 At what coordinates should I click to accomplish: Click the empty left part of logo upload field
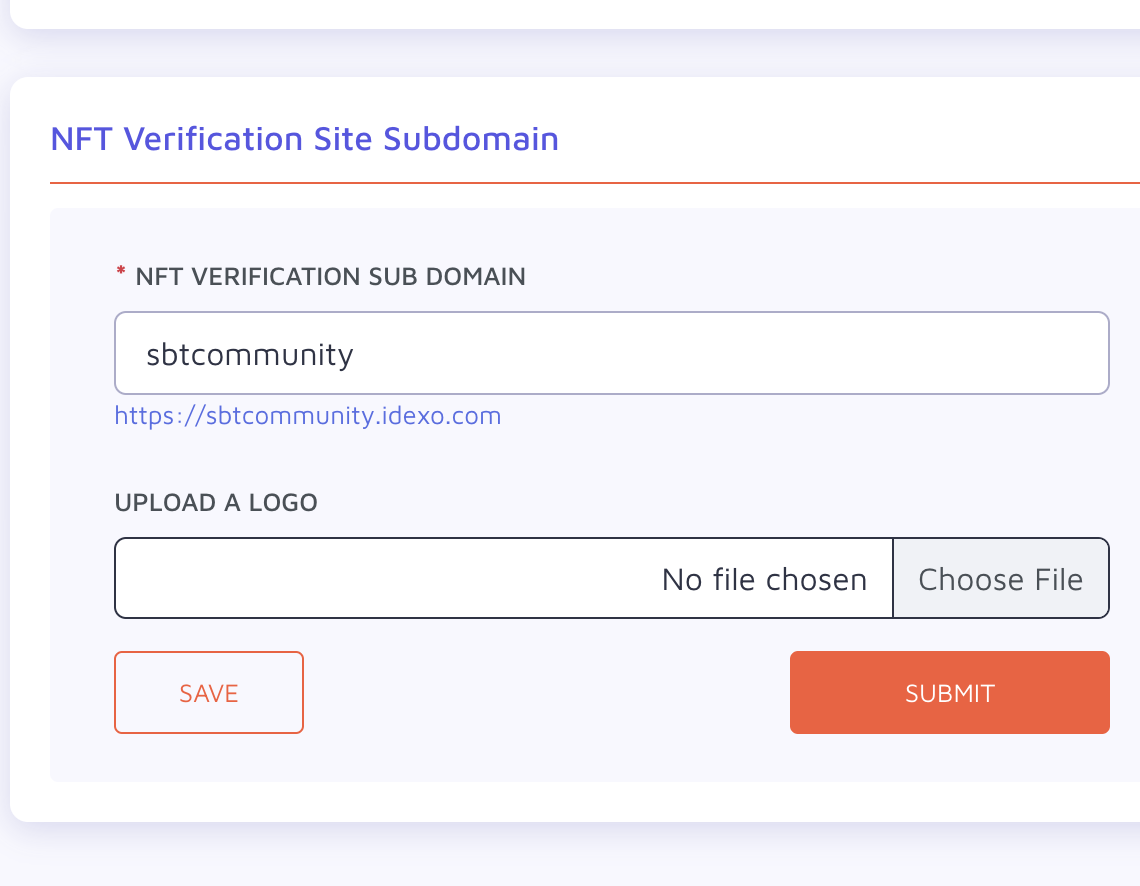(x=364, y=579)
